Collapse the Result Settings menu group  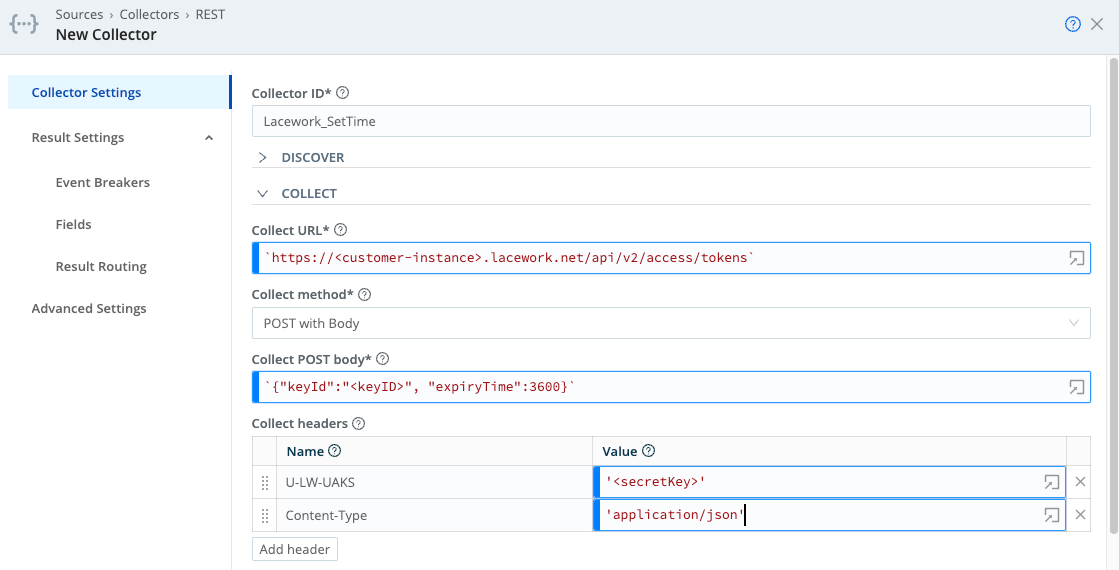209,138
